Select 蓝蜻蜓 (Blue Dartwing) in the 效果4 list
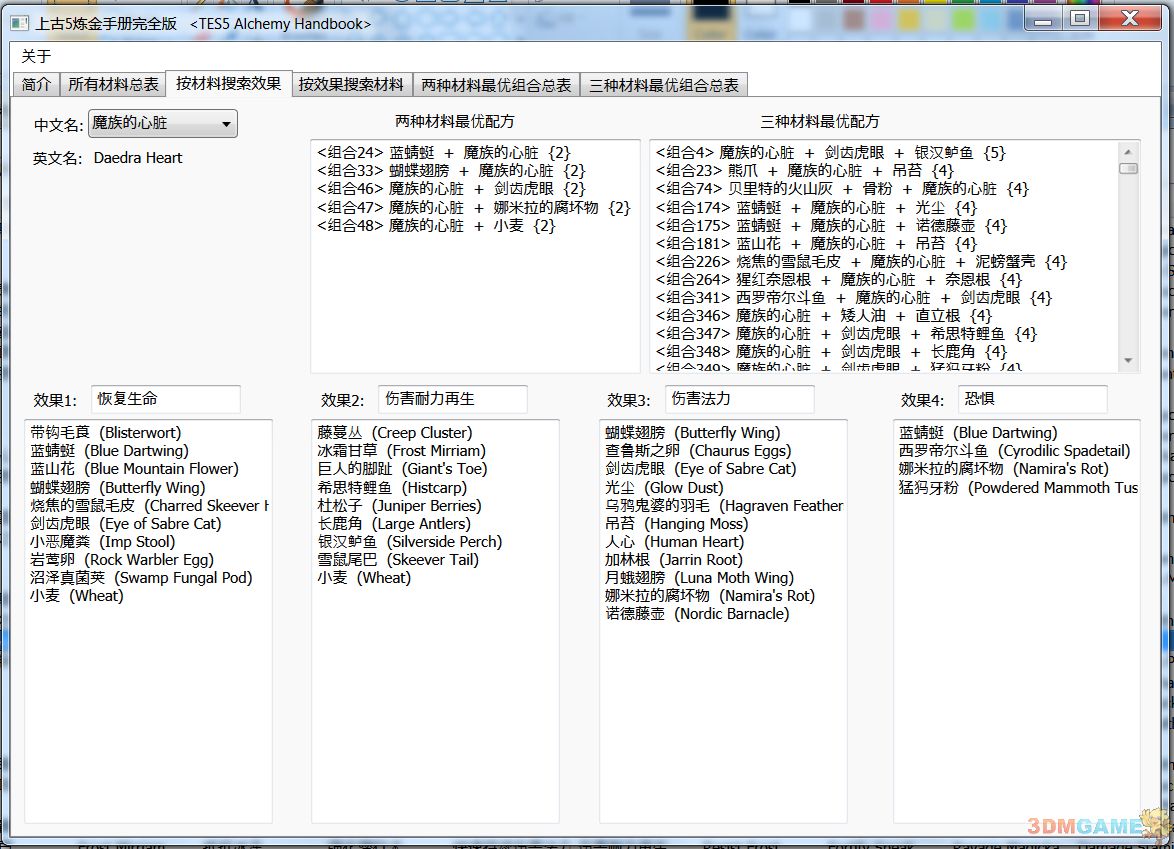 coord(978,433)
